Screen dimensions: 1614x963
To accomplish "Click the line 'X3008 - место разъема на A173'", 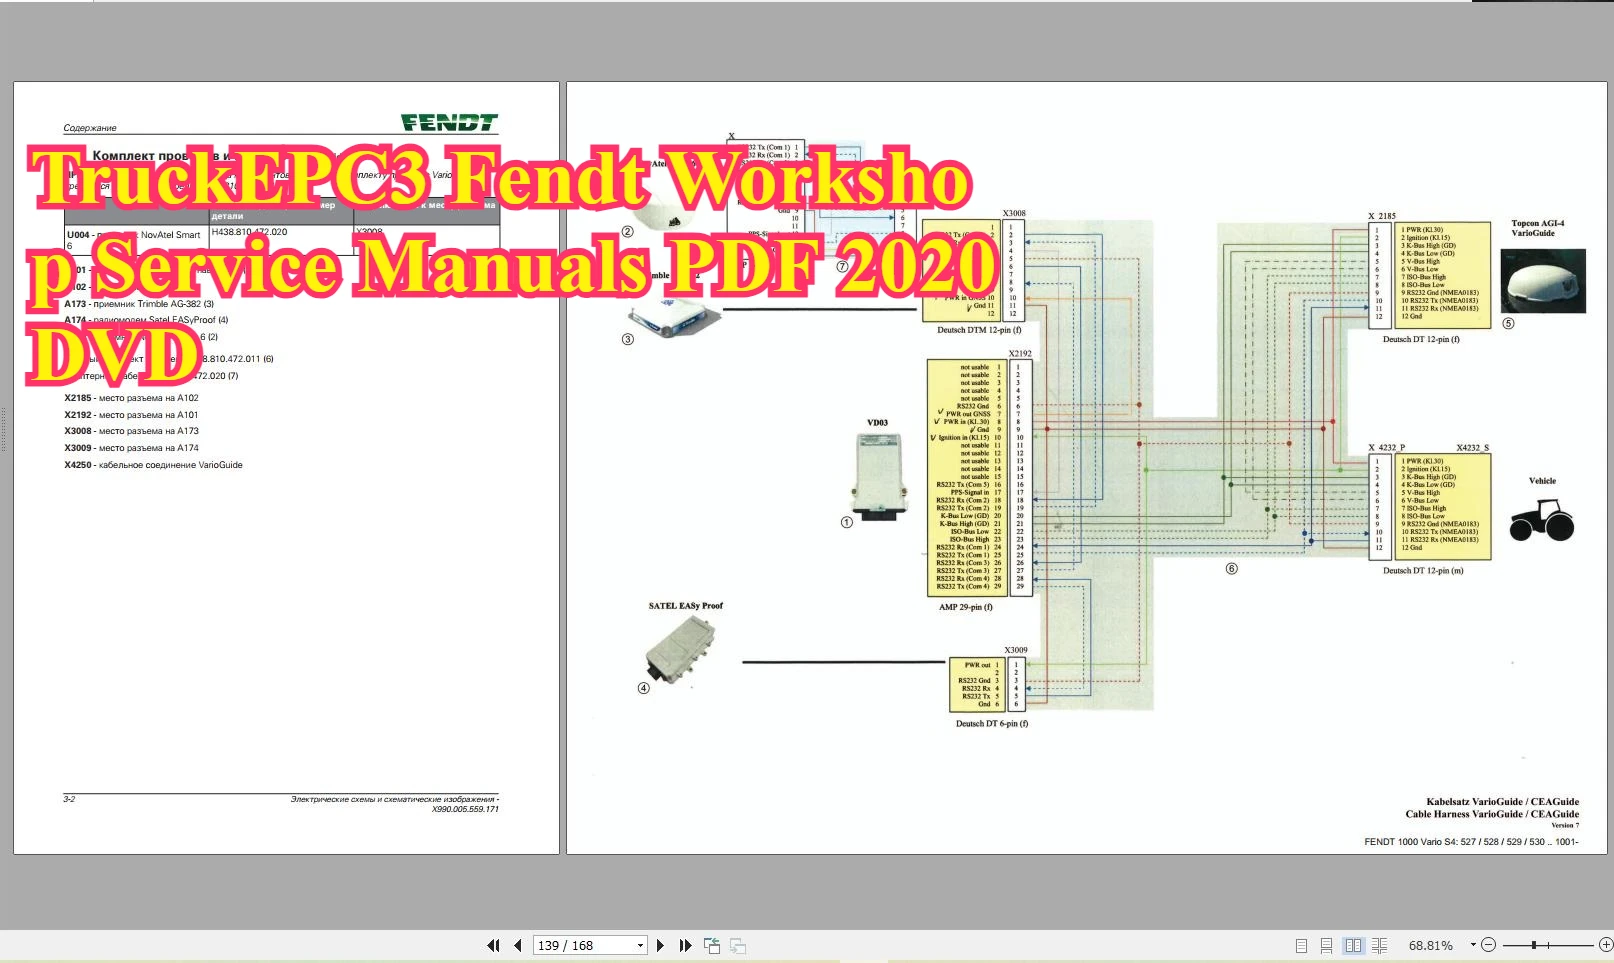I will [131, 431].
